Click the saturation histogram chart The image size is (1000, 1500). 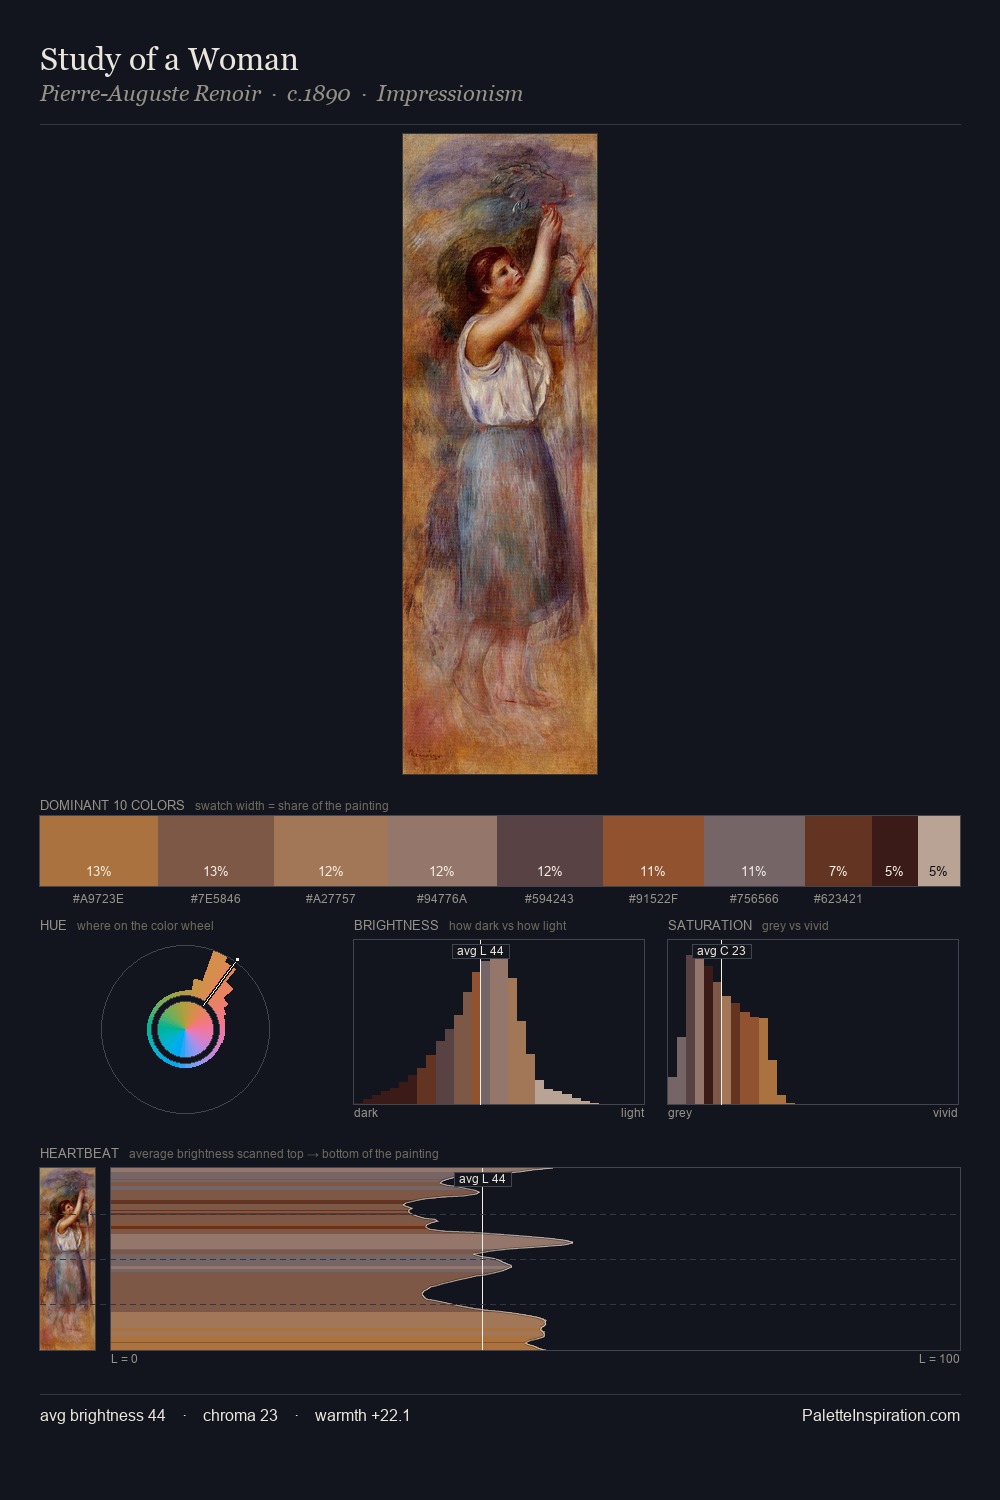tap(813, 1022)
